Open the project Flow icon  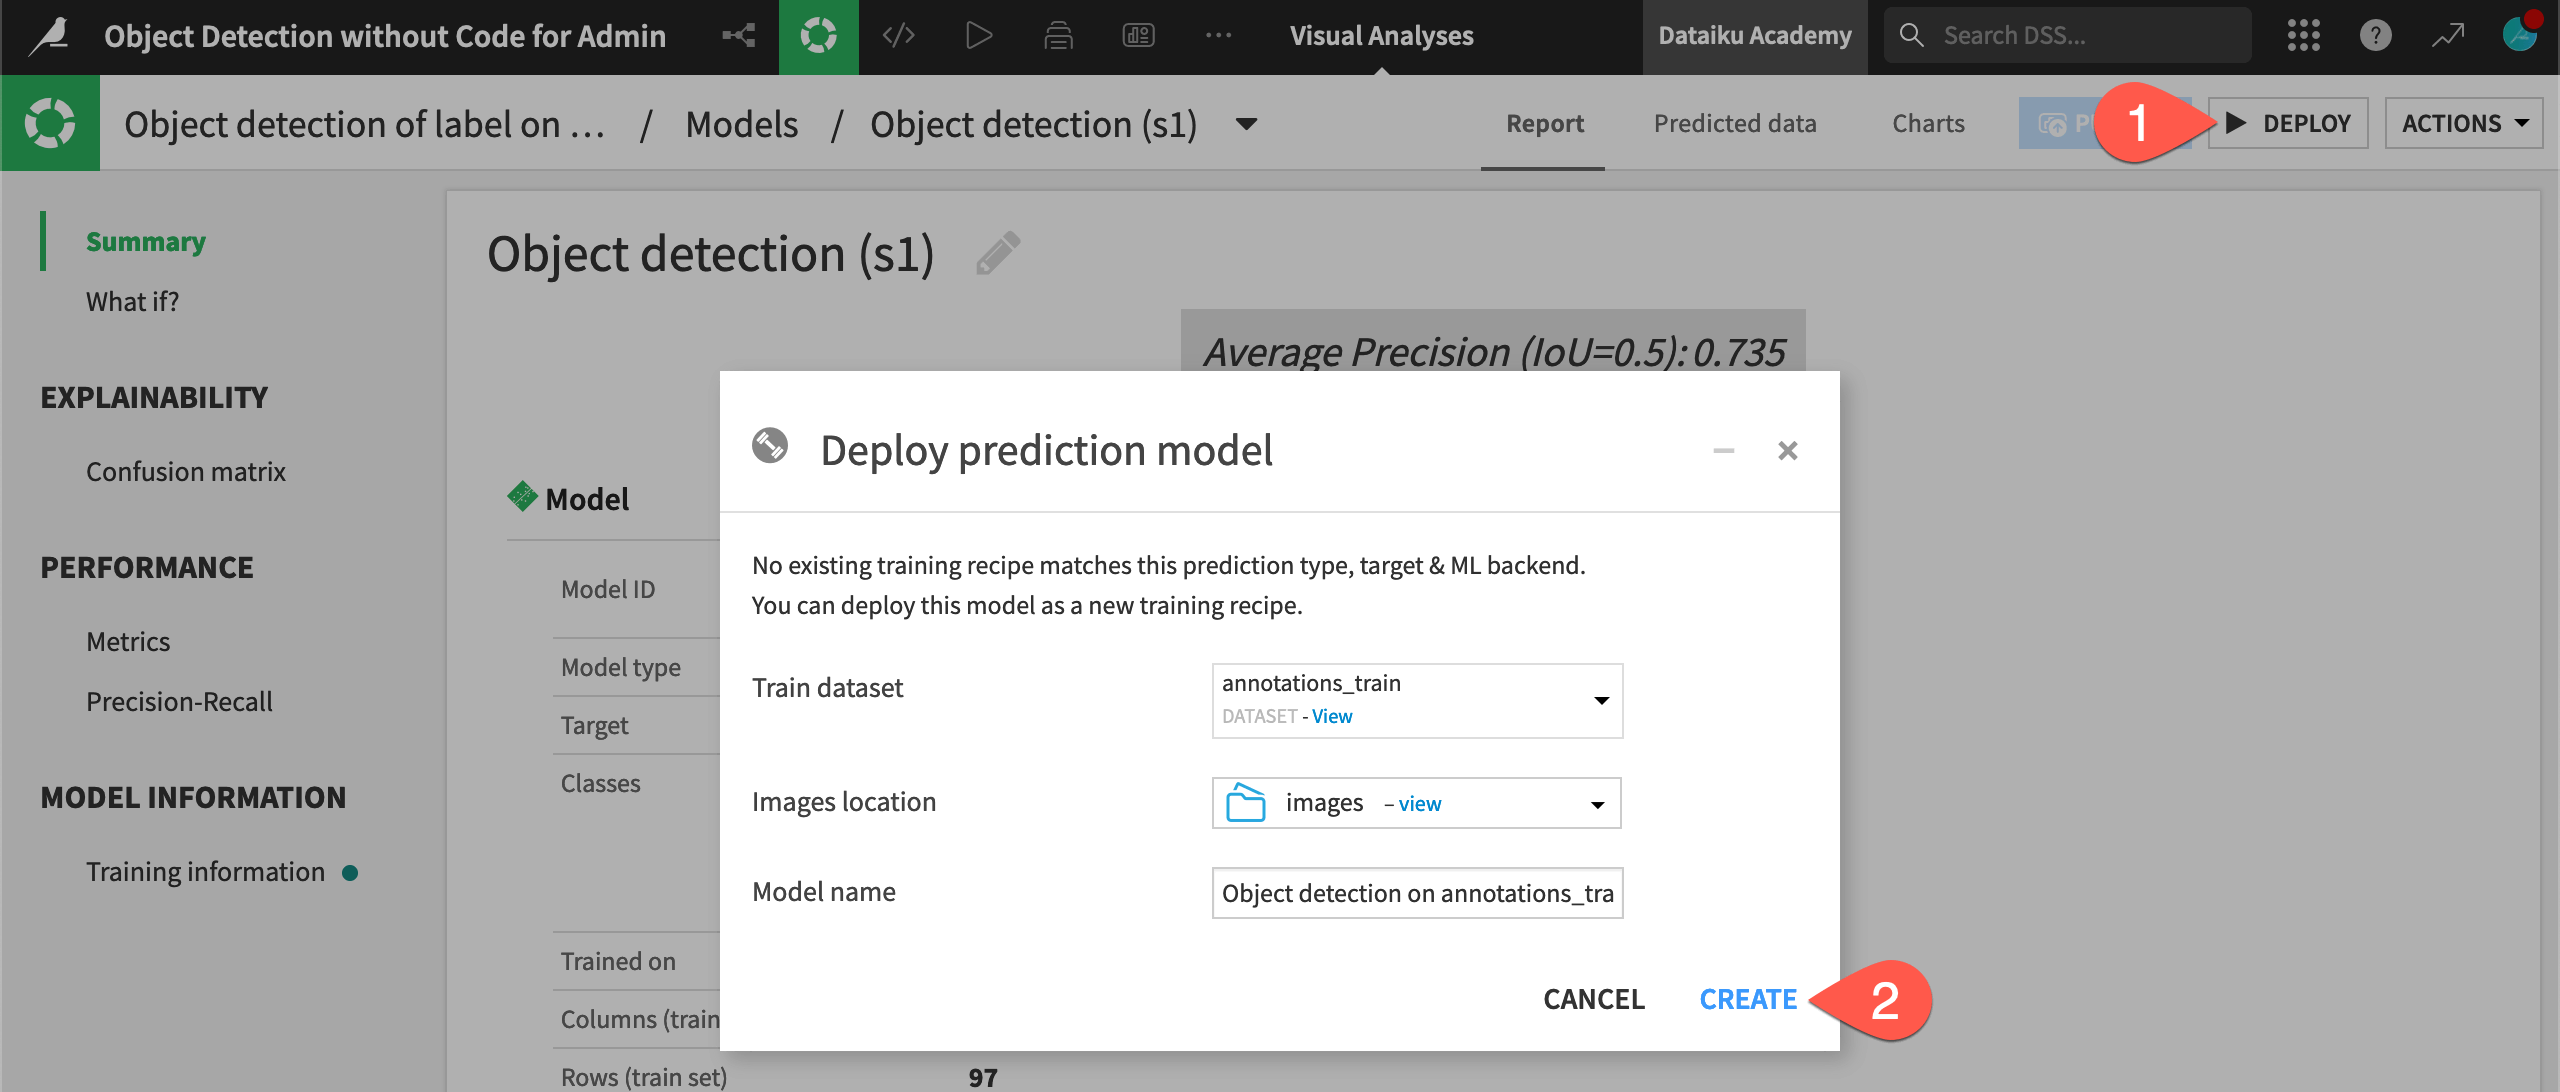point(739,35)
